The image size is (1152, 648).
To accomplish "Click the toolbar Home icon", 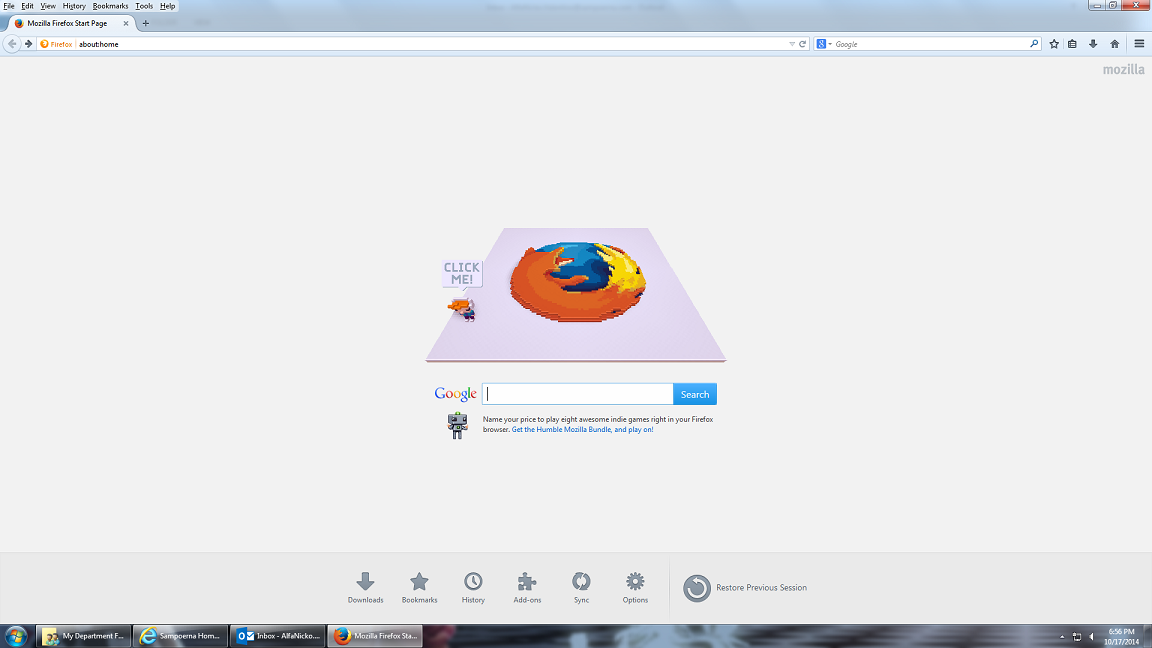I will tap(1115, 44).
